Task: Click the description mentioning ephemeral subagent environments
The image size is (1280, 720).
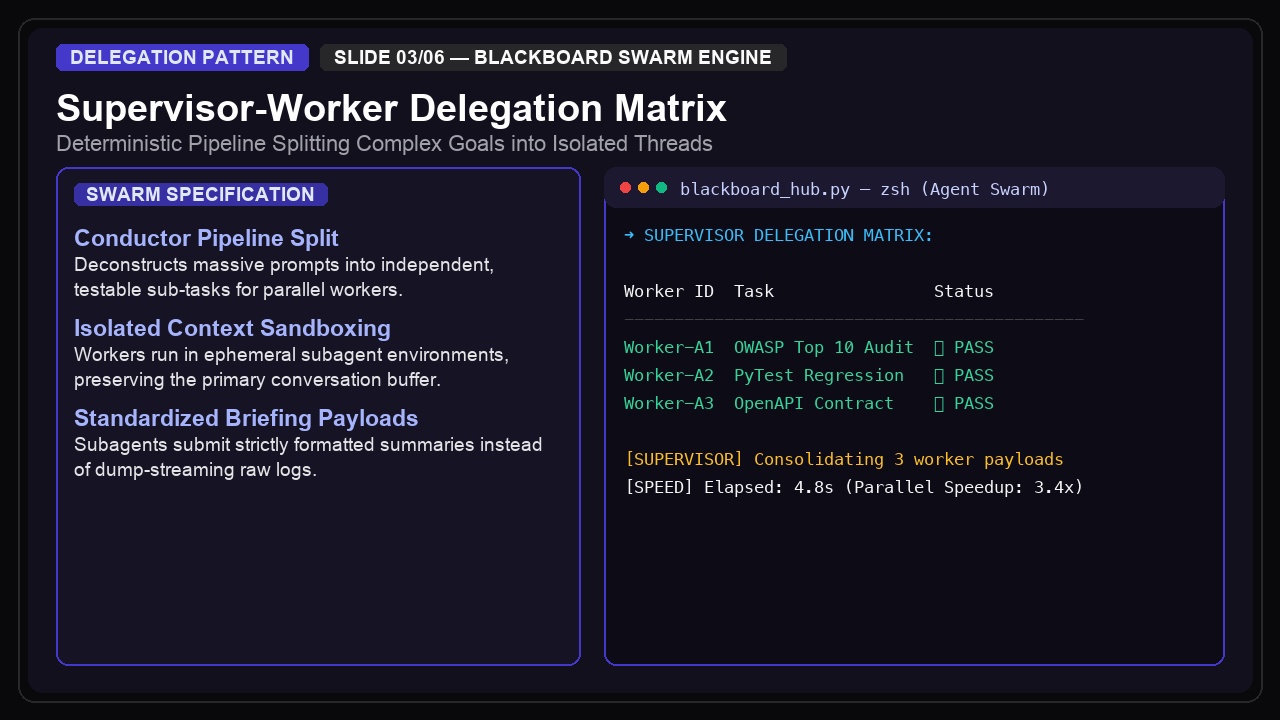Action: tap(291, 368)
